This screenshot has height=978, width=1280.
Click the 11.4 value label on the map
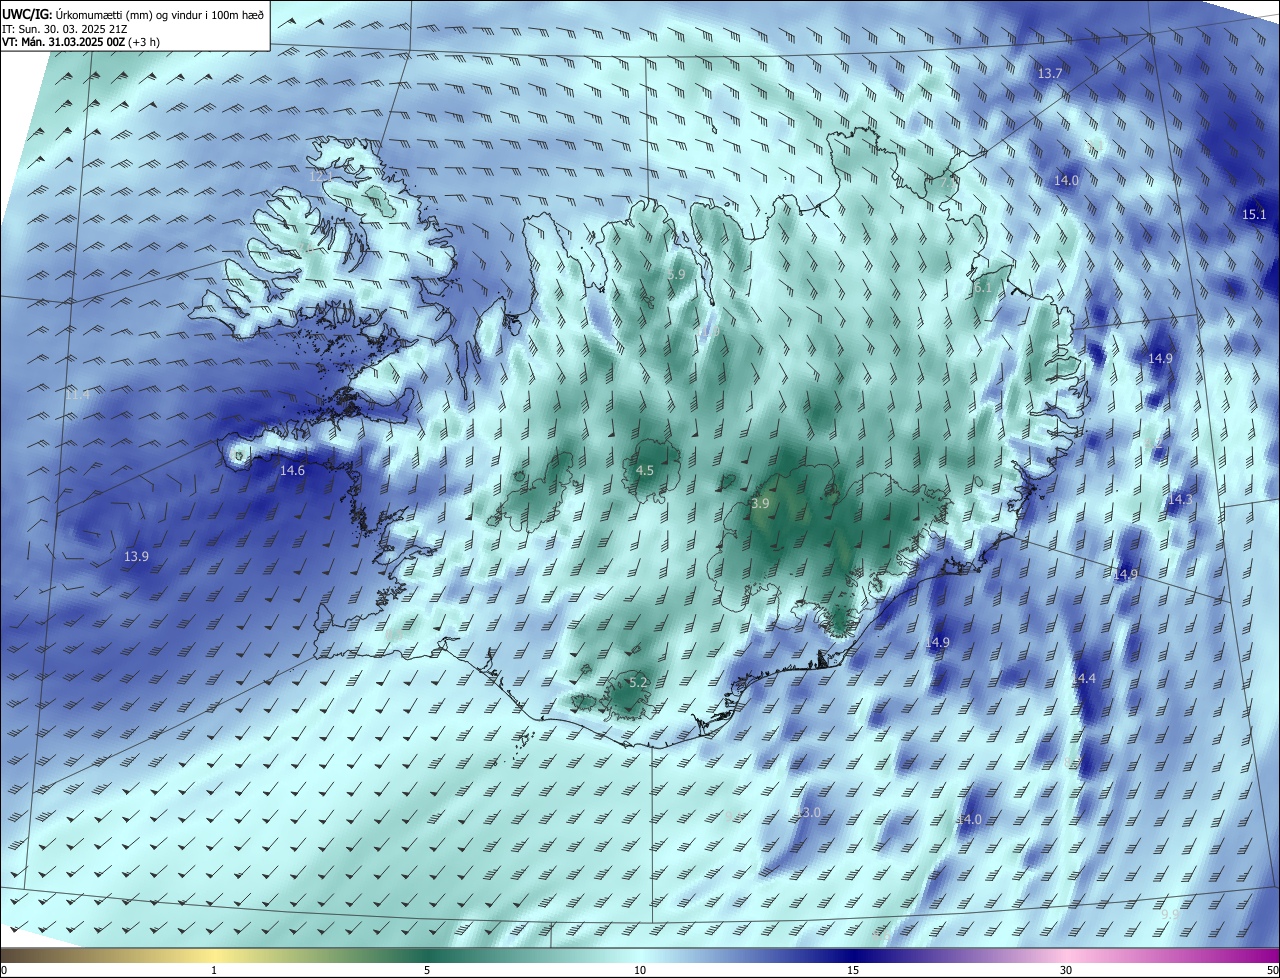click(77, 395)
